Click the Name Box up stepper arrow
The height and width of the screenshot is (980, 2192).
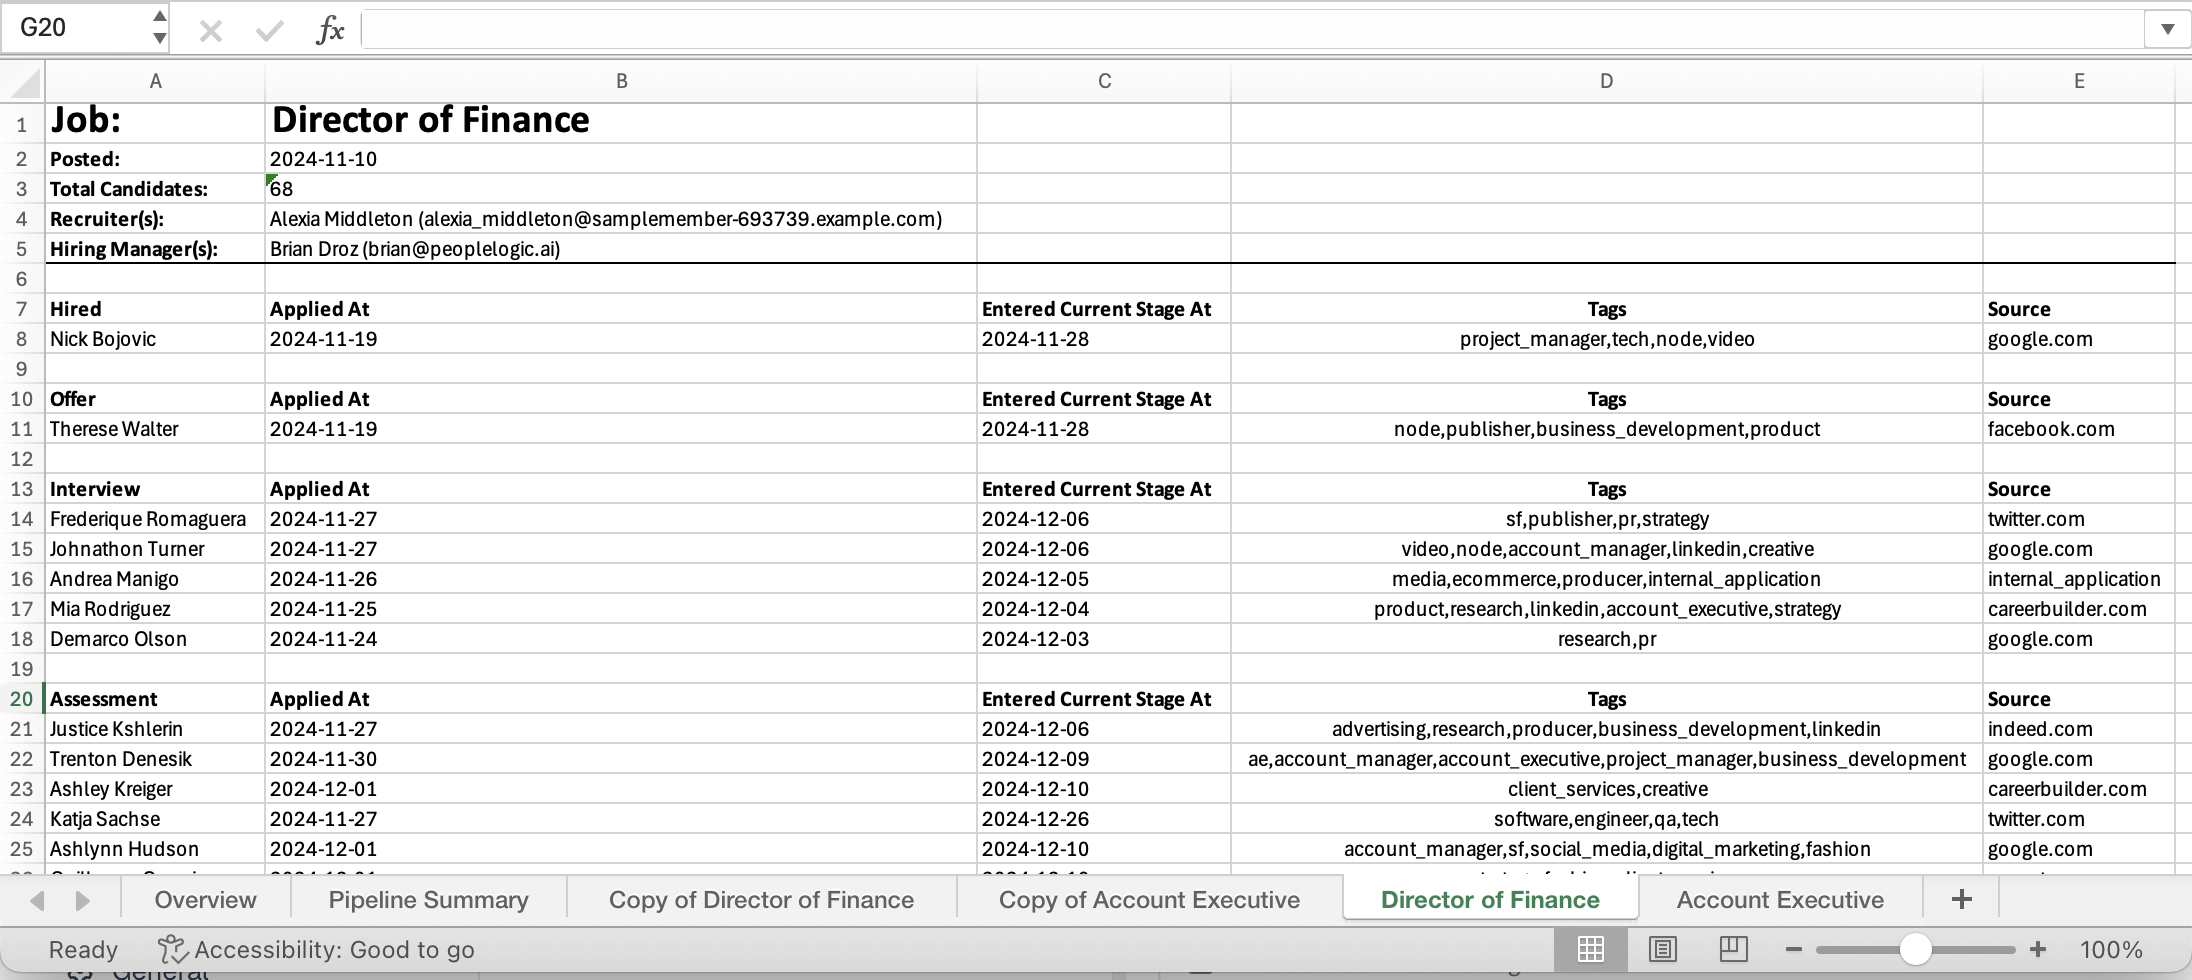[158, 15]
